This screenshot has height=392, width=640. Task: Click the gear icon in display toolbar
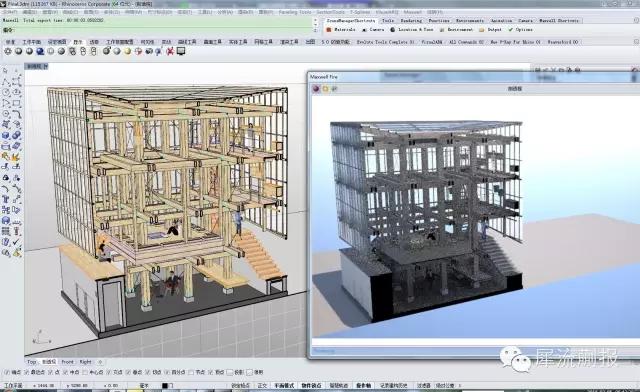click(x=8, y=51)
